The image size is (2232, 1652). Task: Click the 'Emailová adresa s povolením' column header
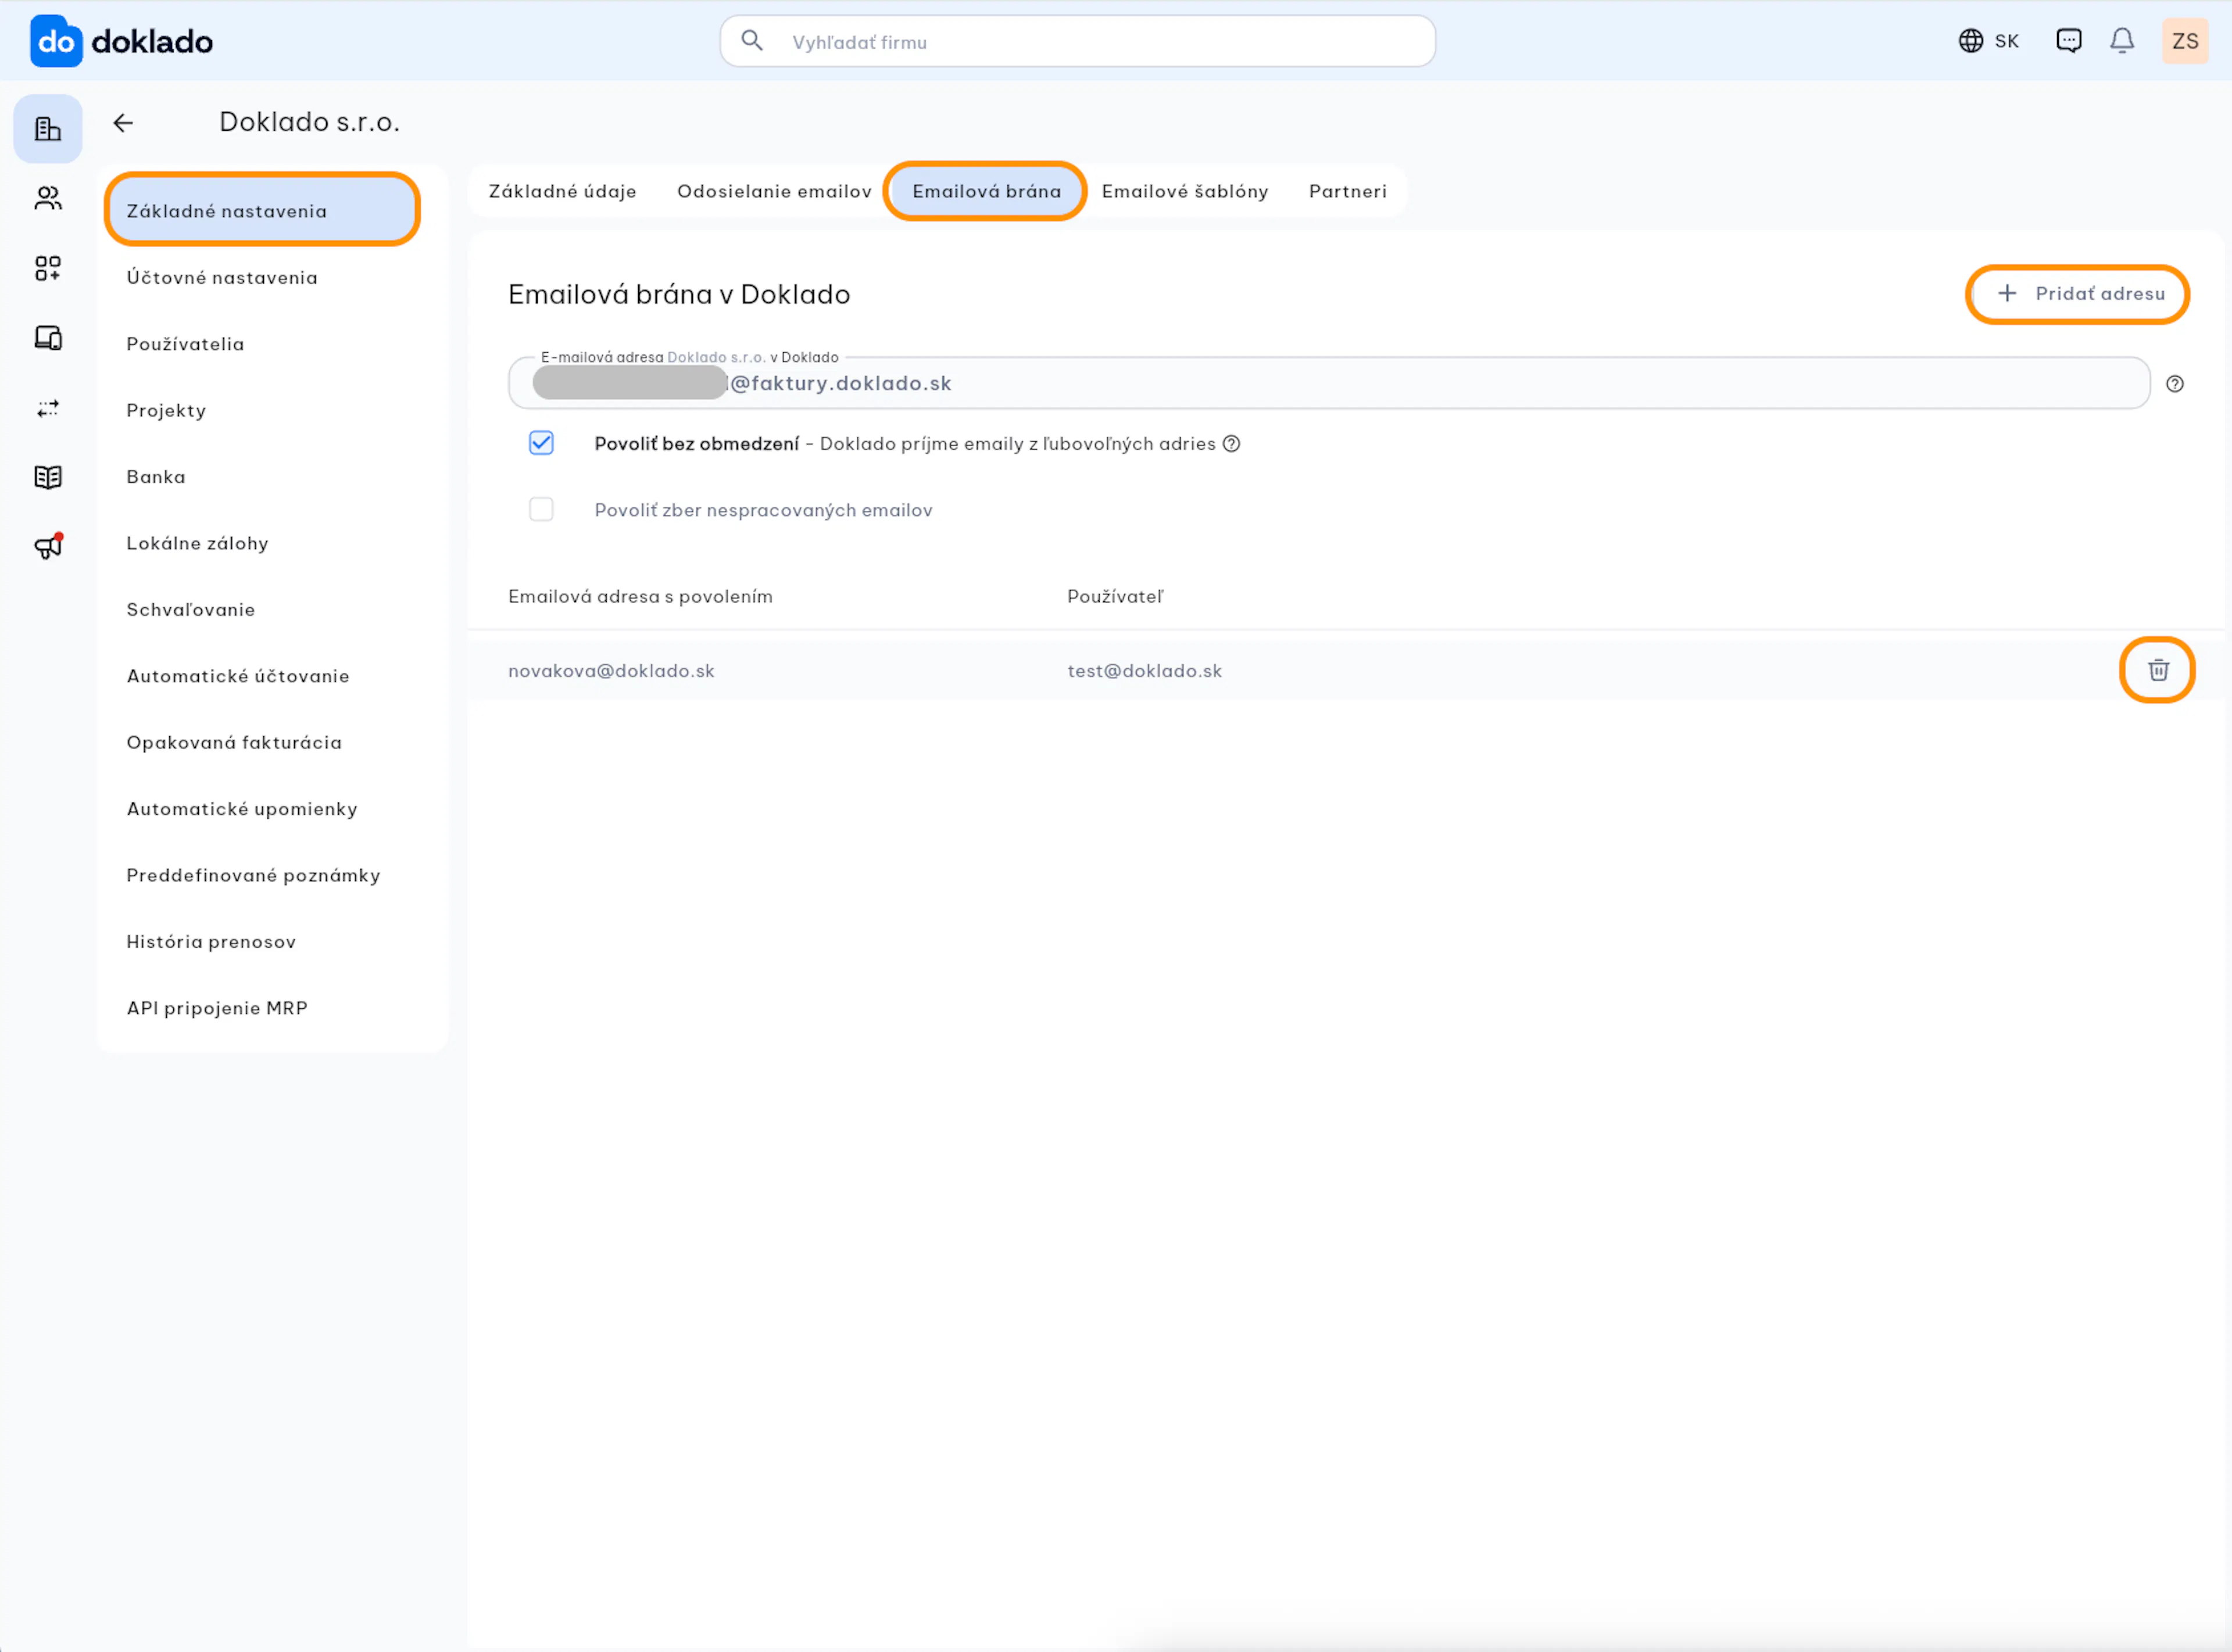tap(640, 596)
